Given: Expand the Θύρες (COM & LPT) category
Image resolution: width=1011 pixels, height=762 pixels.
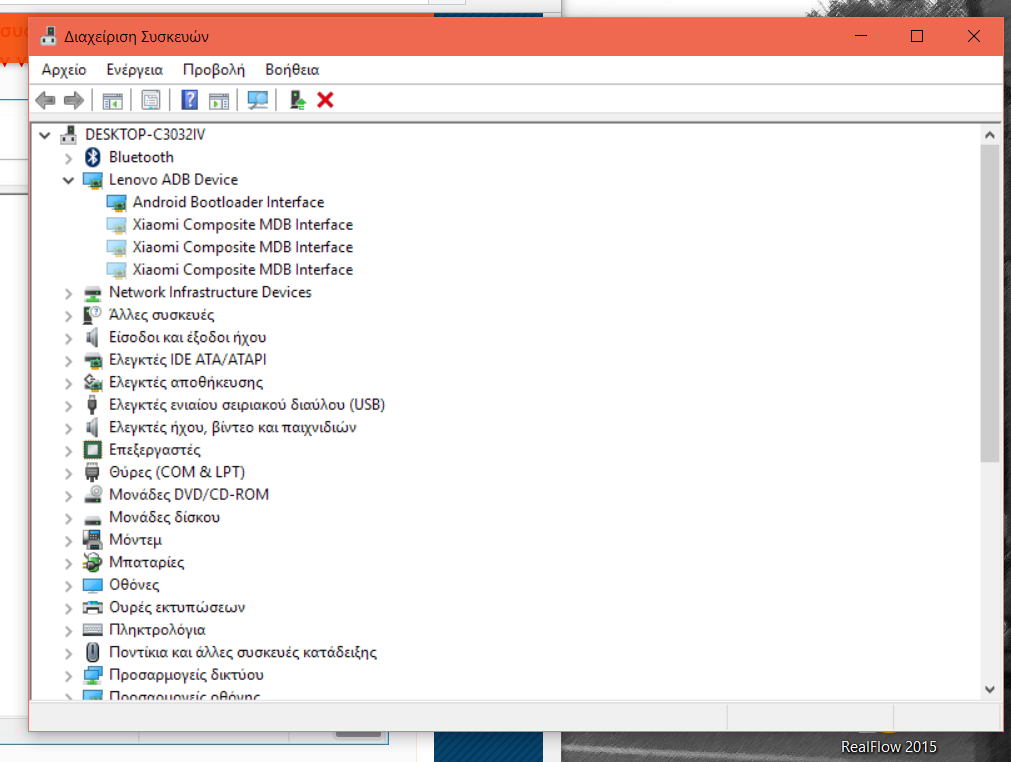Looking at the screenshot, I should pos(68,473).
